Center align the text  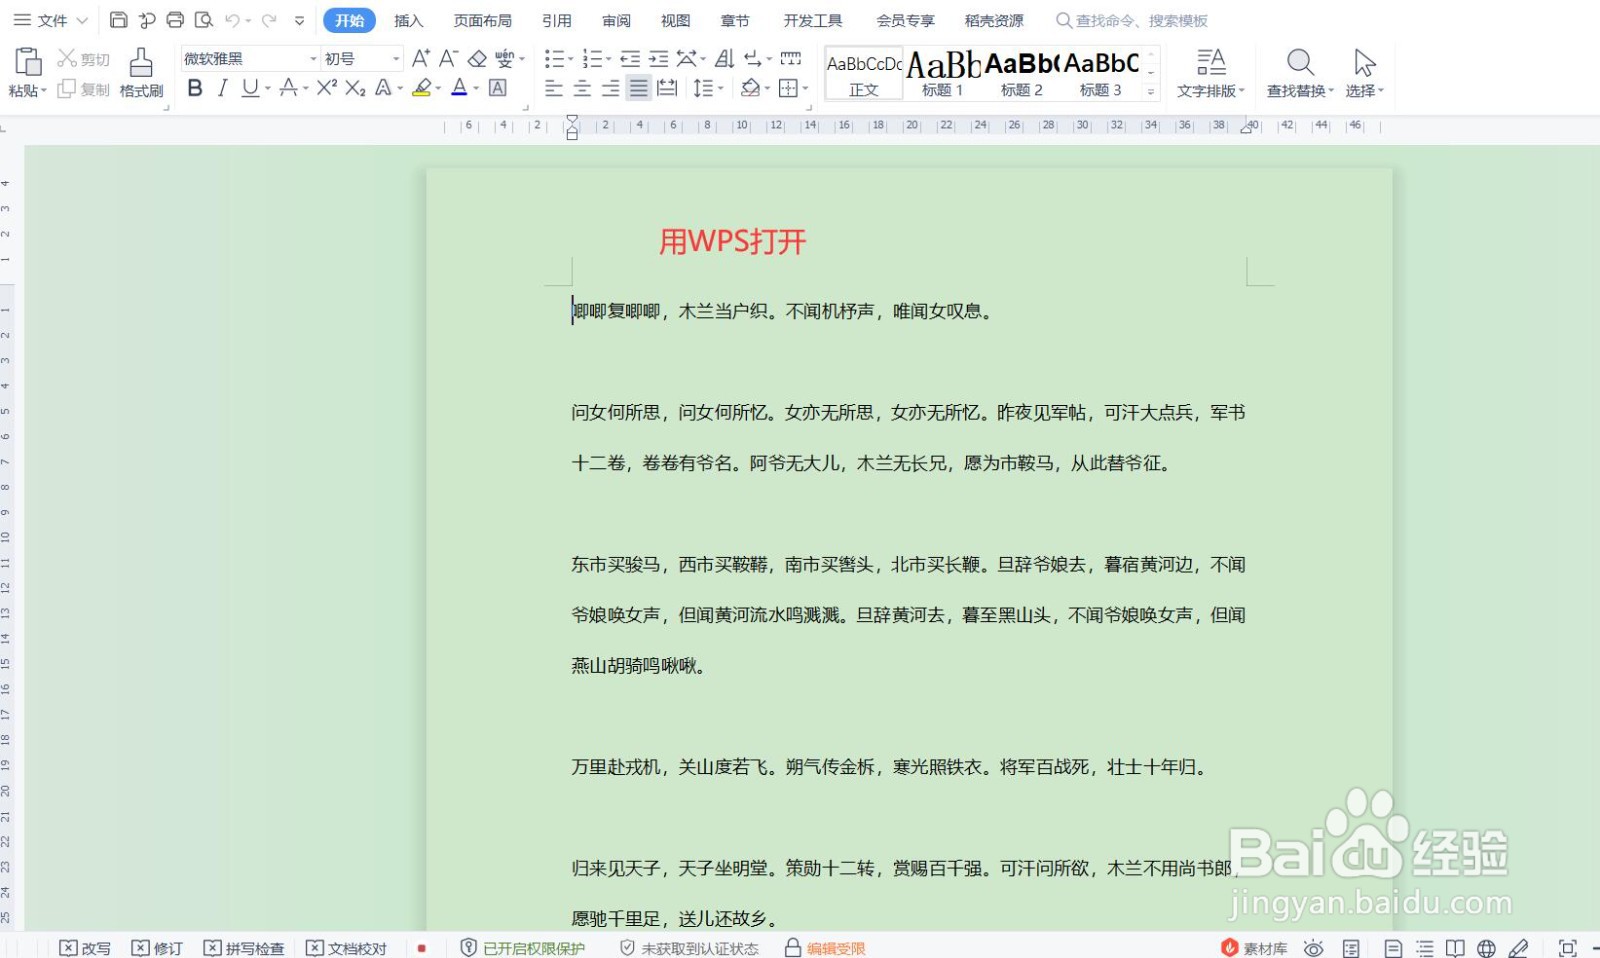(x=582, y=88)
